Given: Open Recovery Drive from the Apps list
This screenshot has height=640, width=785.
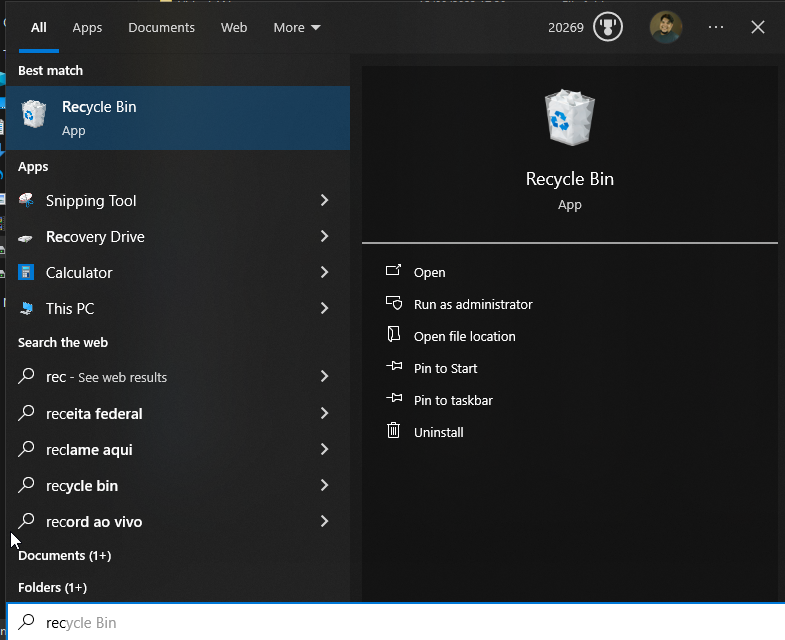Looking at the screenshot, I should [x=178, y=236].
